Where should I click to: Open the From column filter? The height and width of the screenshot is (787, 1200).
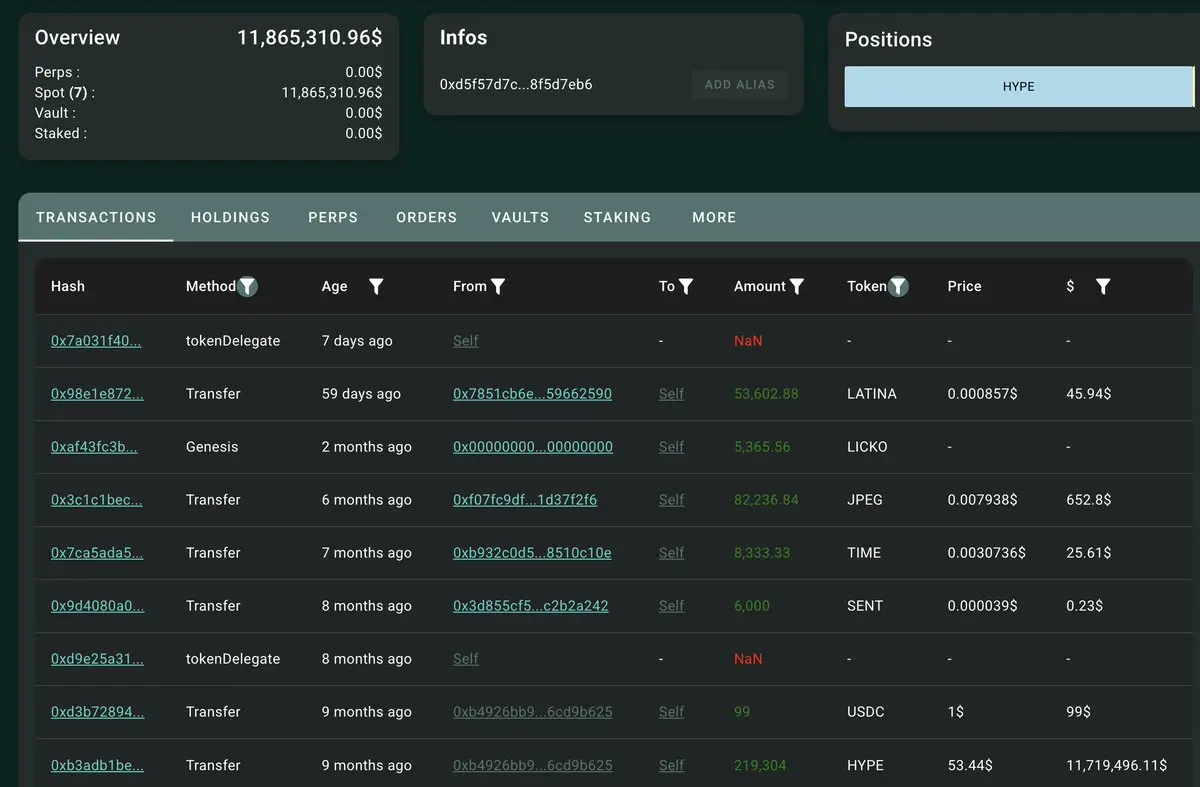click(x=498, y=287)
